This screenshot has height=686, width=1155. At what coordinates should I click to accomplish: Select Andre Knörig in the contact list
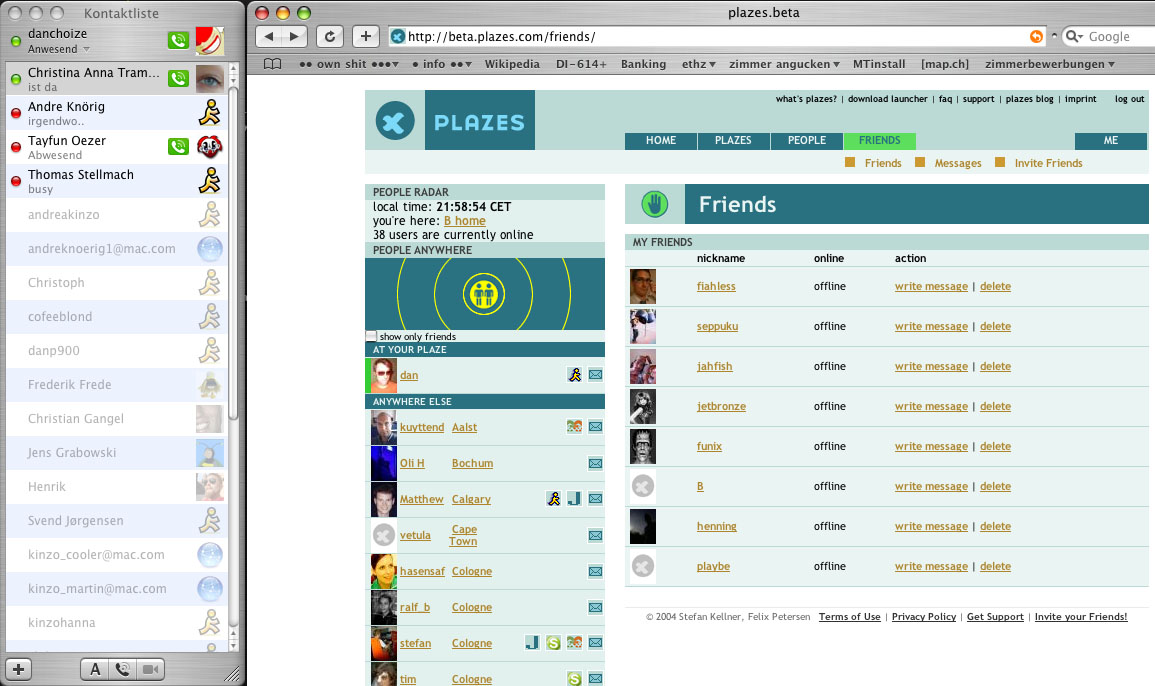click(x=116, y=113)
